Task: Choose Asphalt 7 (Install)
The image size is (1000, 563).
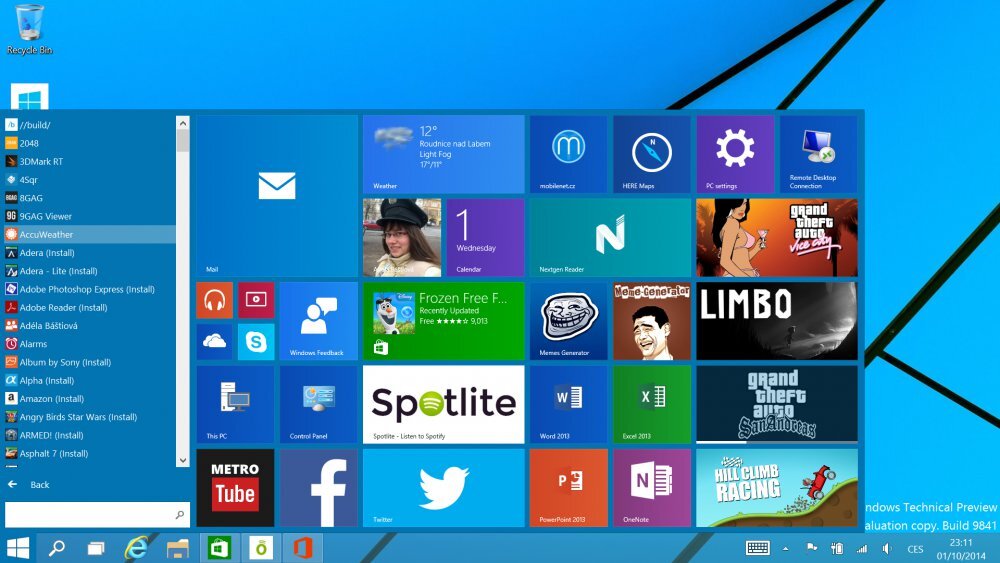Action: [88, 453]
